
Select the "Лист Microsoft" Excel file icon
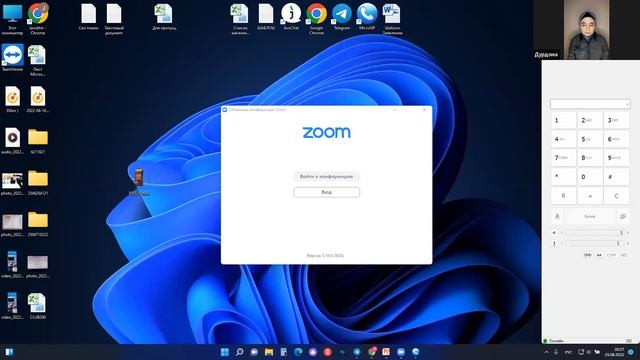coord(37,60)
